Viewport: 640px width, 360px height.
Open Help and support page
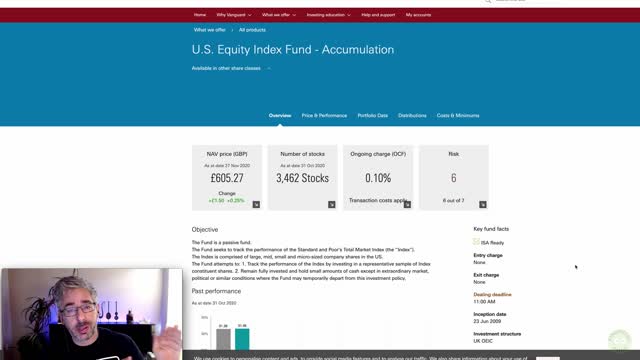[x=378, y=15]
